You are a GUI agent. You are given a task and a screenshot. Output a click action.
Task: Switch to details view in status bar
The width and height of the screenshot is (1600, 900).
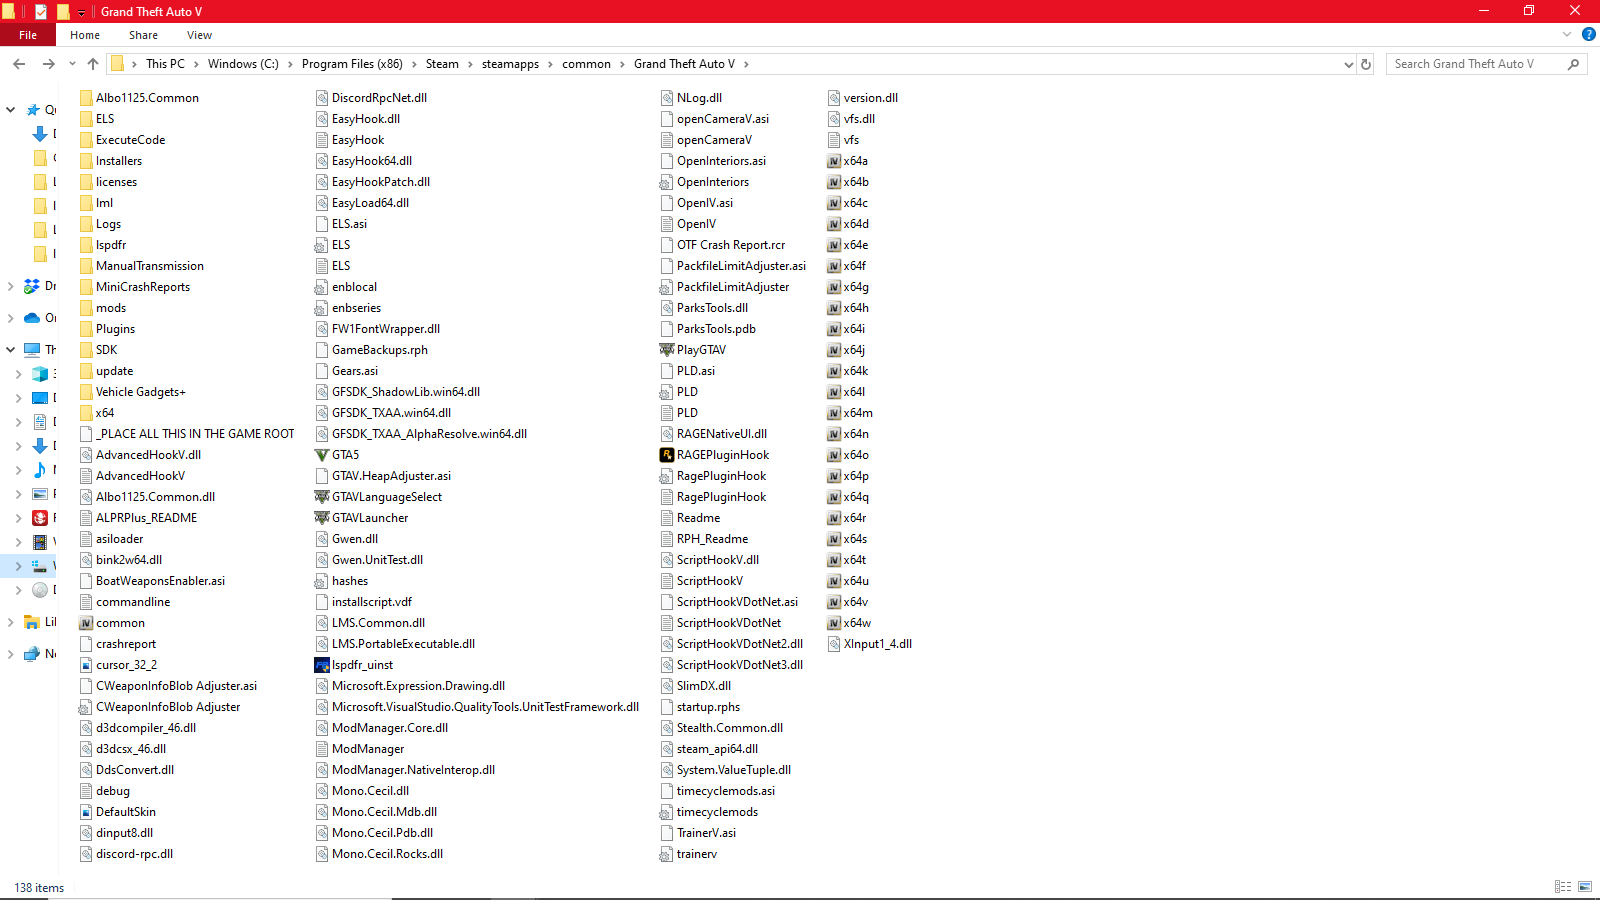pos(1563,887)
